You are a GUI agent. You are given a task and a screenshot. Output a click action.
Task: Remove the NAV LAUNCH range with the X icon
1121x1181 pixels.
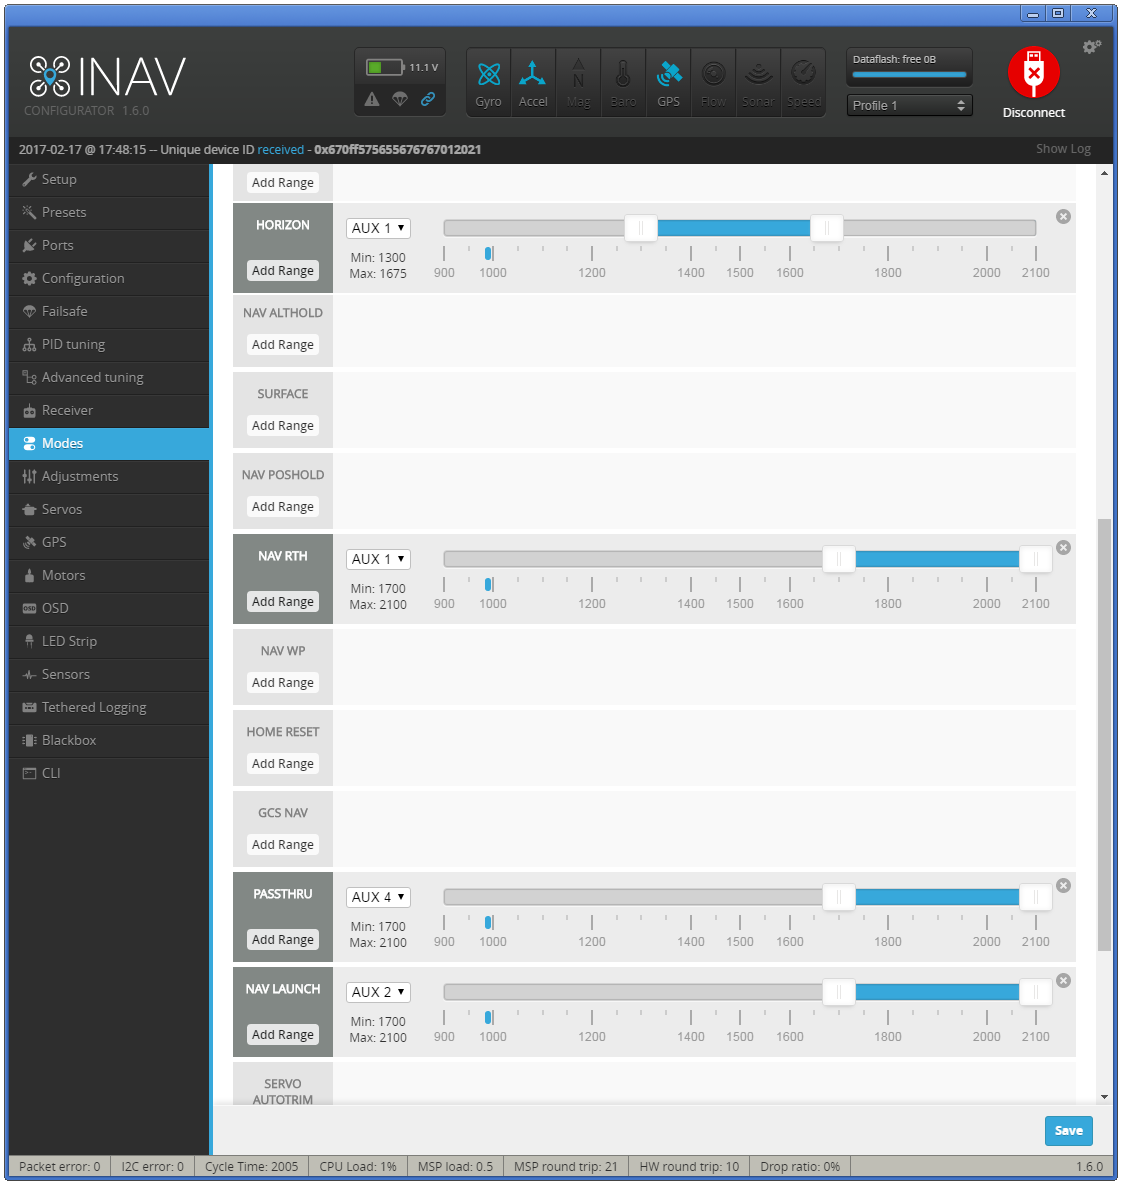[x=1063, y=981]
